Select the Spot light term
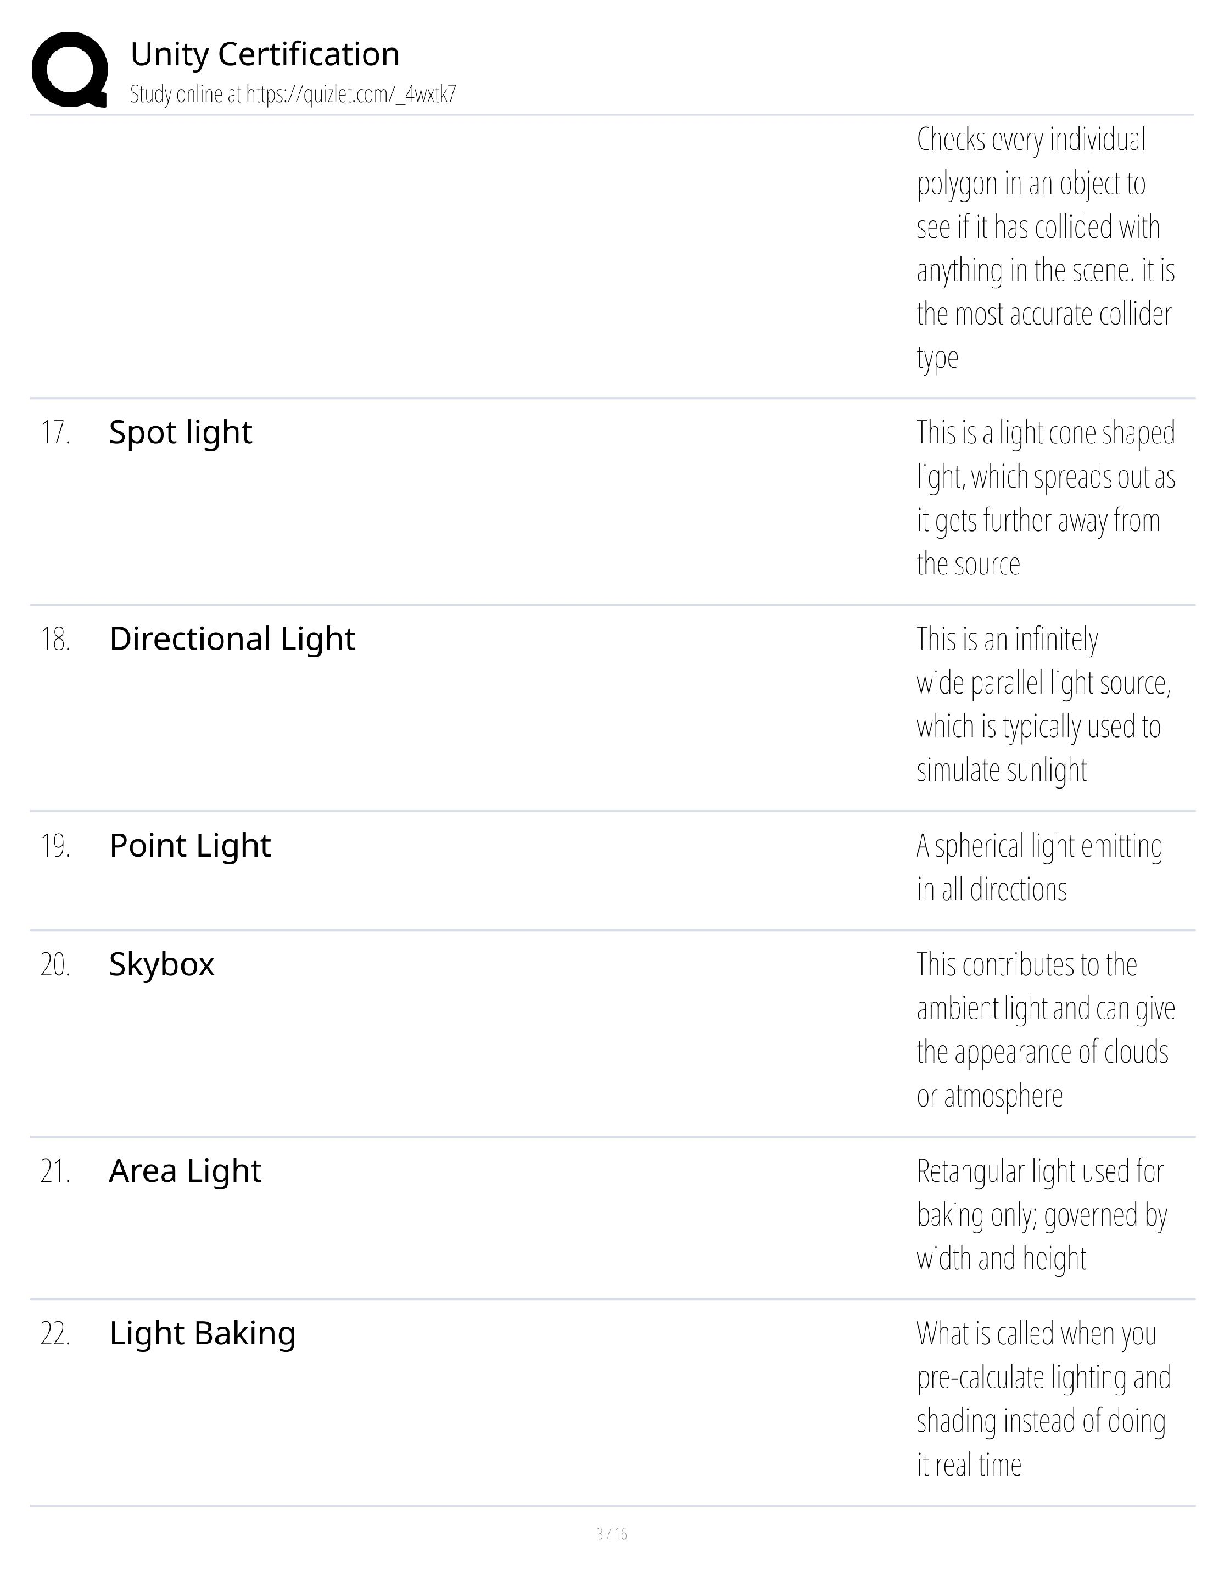 click(x=180, y=432)
